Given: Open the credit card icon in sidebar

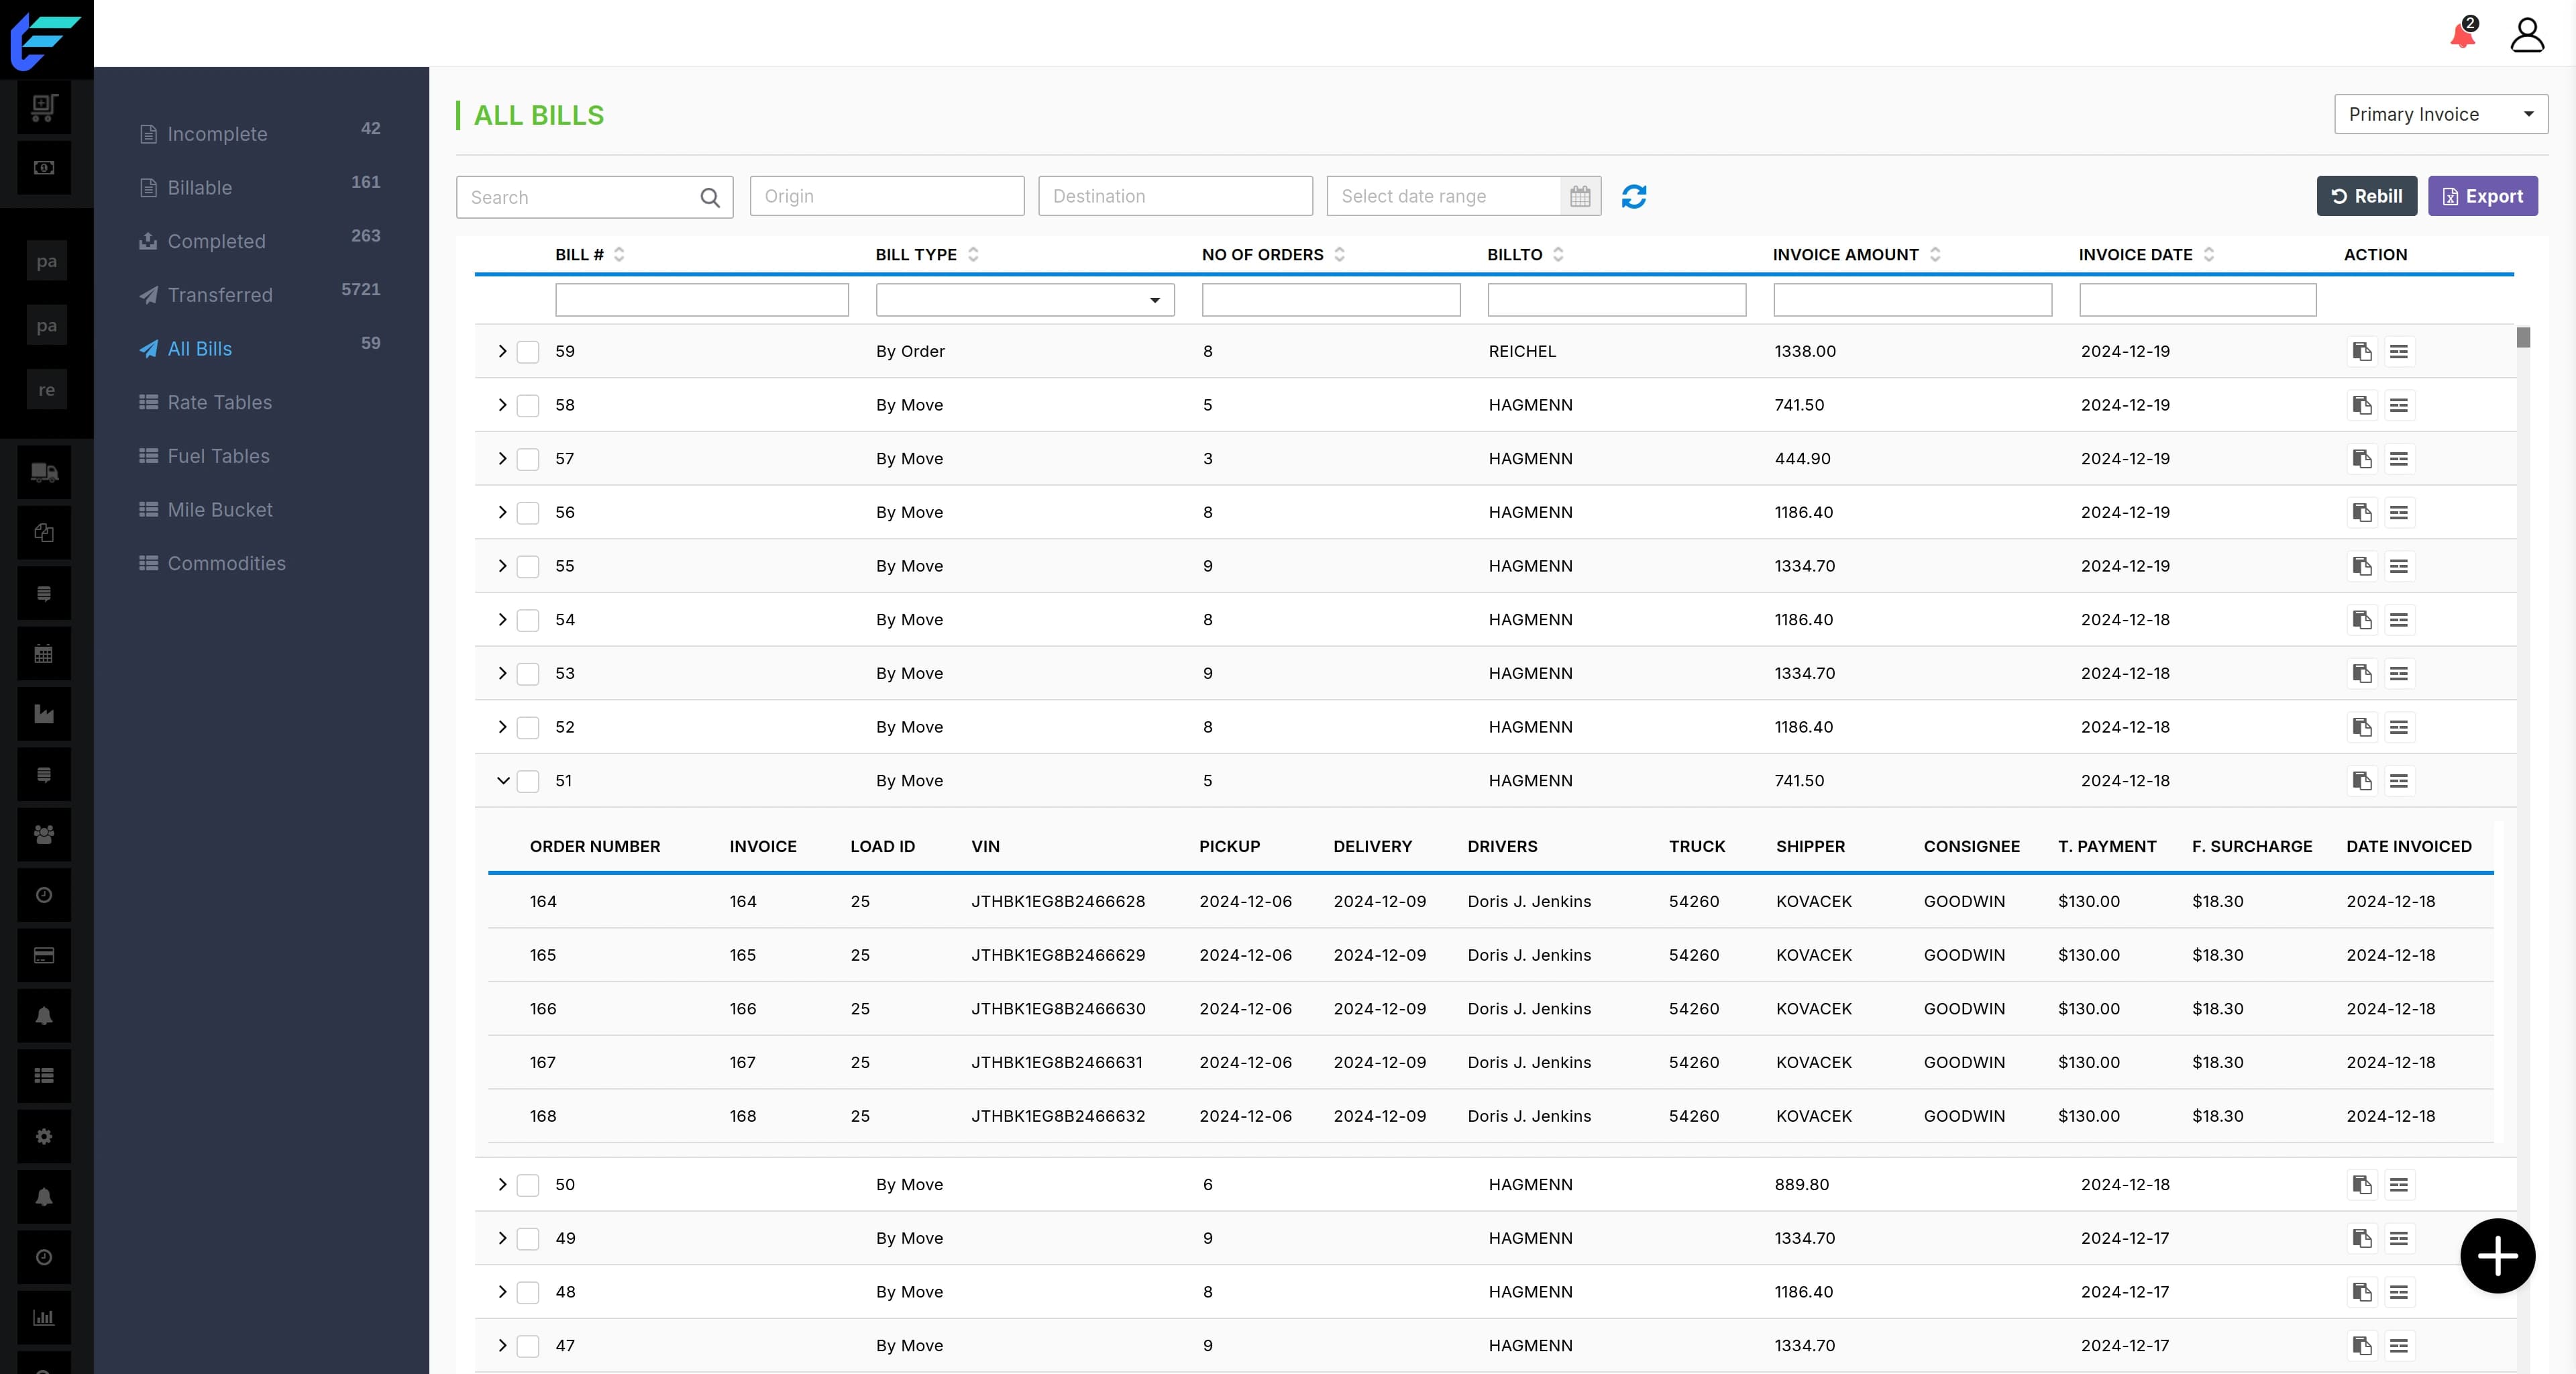Looking at the screenshot, I should pos(44,955).
